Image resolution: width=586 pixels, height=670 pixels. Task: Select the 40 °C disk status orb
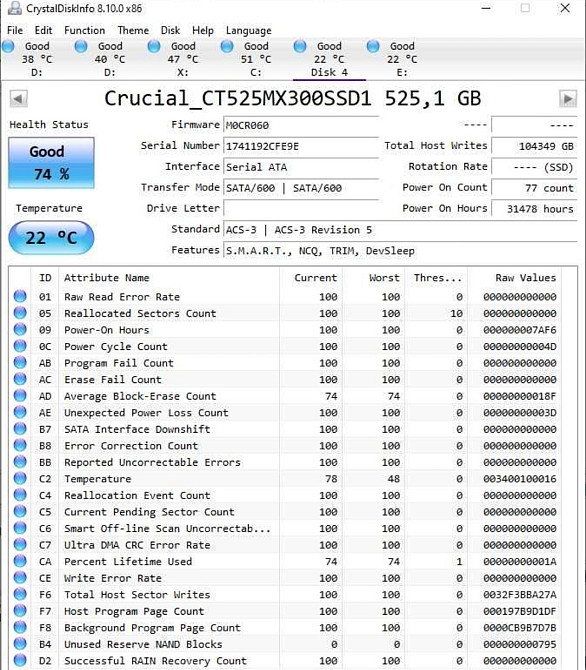[x=81, y=46]
